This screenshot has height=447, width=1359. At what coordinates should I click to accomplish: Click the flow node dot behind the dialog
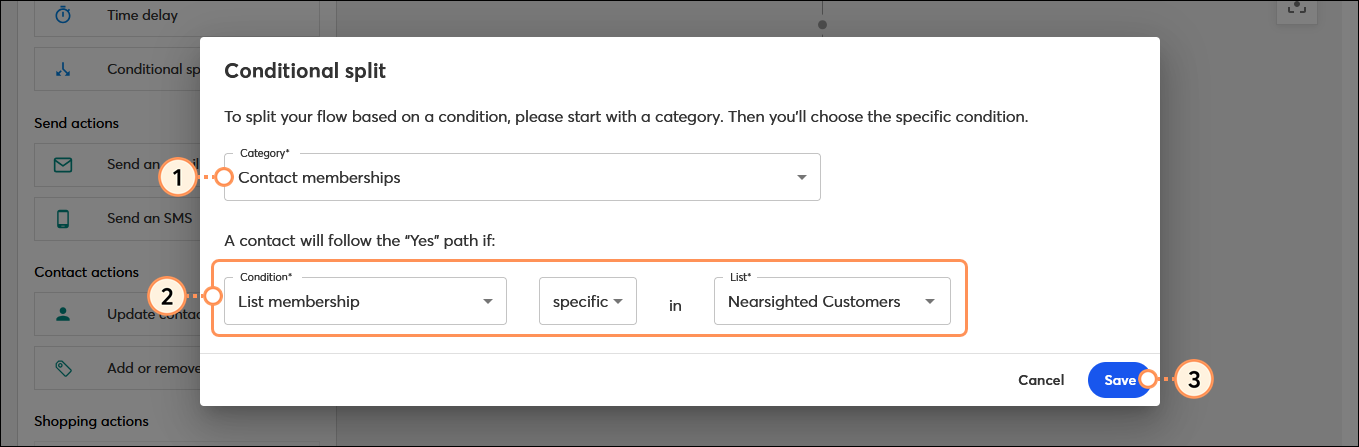pos(822,24)
